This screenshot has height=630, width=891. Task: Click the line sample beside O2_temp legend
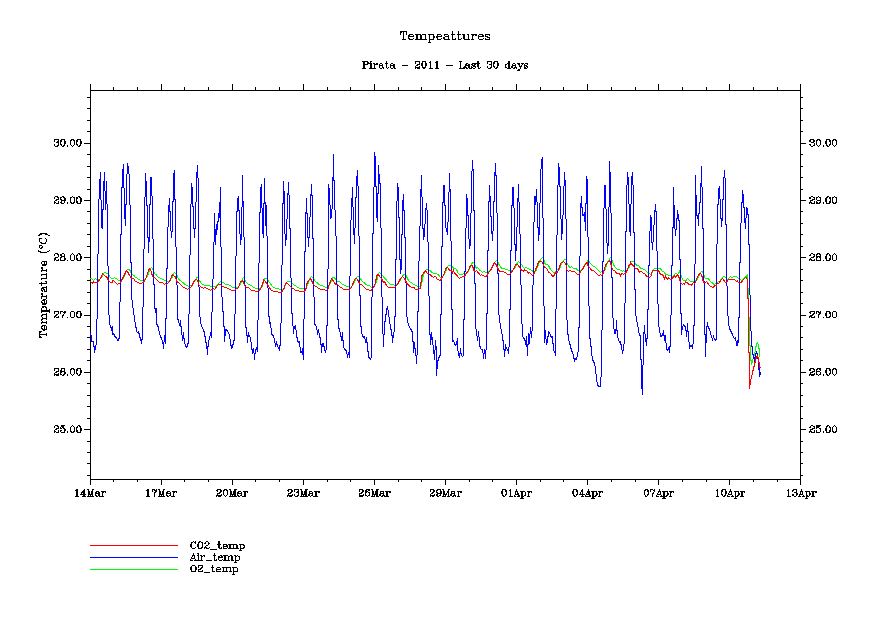coord(133,569)
